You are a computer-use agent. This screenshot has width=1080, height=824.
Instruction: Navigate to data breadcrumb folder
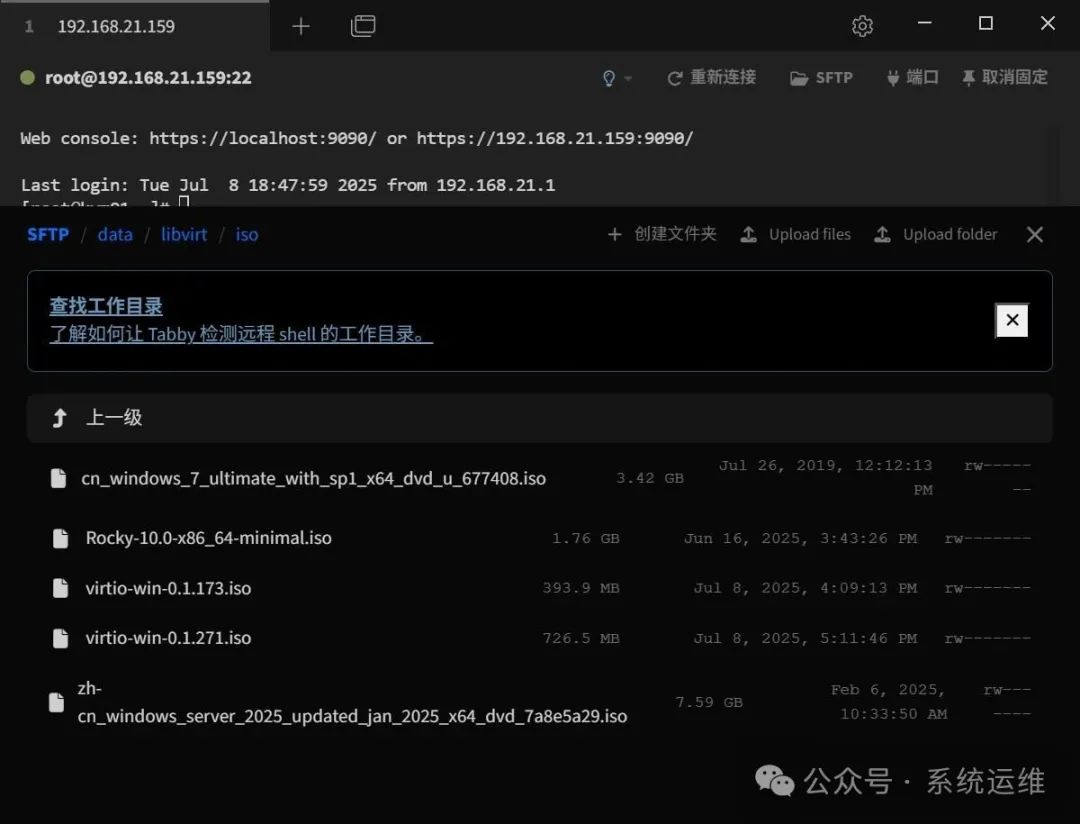(115, 235)
